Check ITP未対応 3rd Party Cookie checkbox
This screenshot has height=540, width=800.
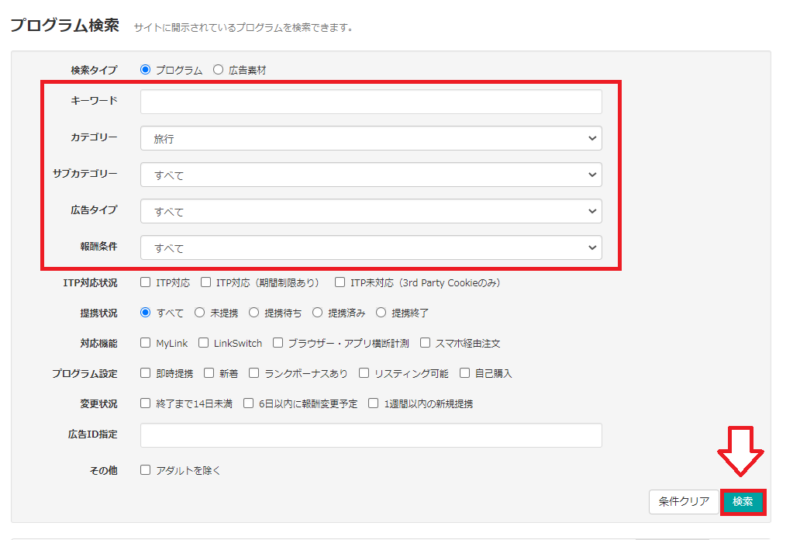click(x=340, y=282)
